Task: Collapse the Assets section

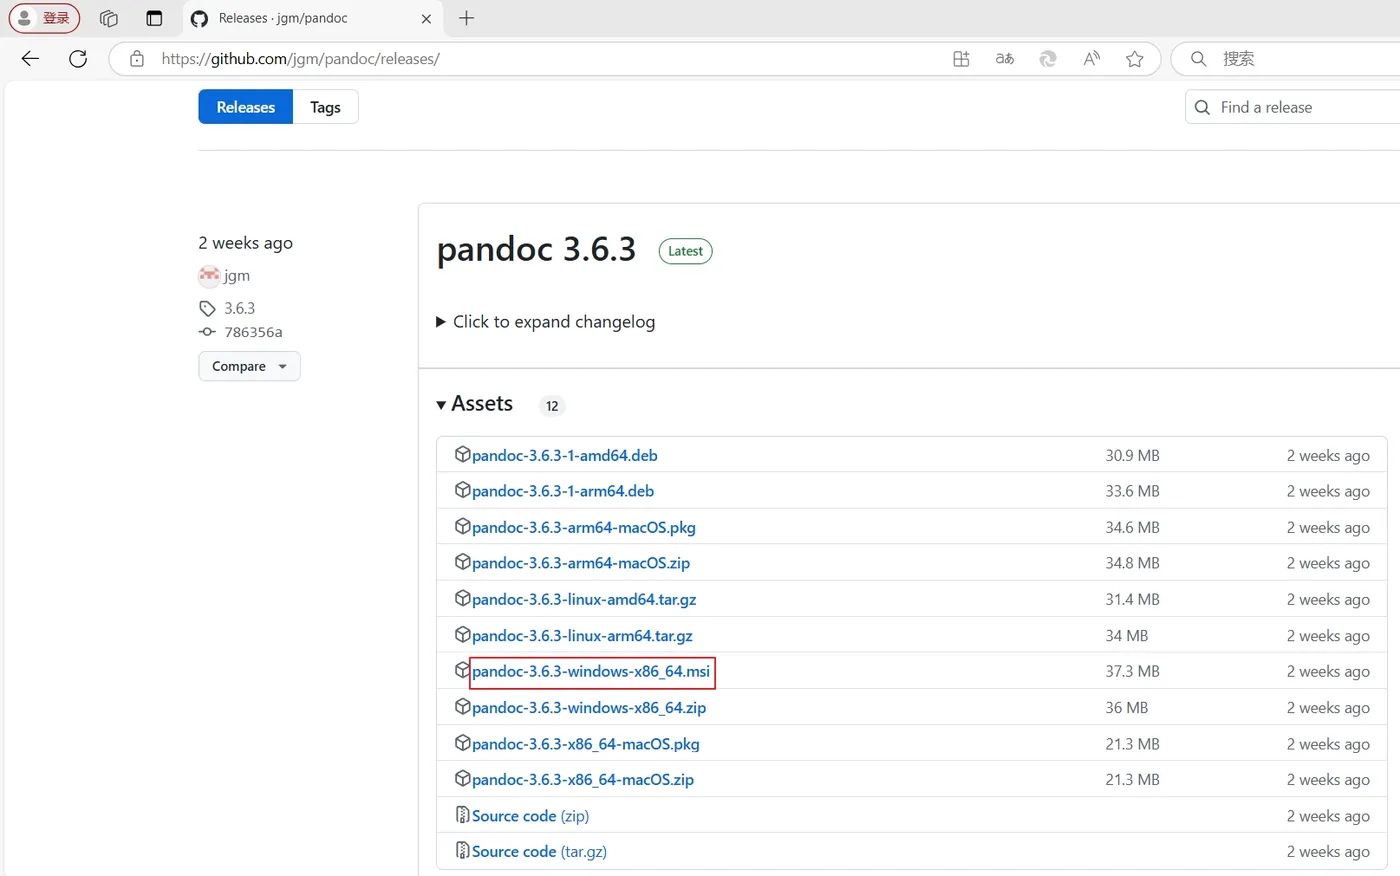Action: tap(441, 405)
